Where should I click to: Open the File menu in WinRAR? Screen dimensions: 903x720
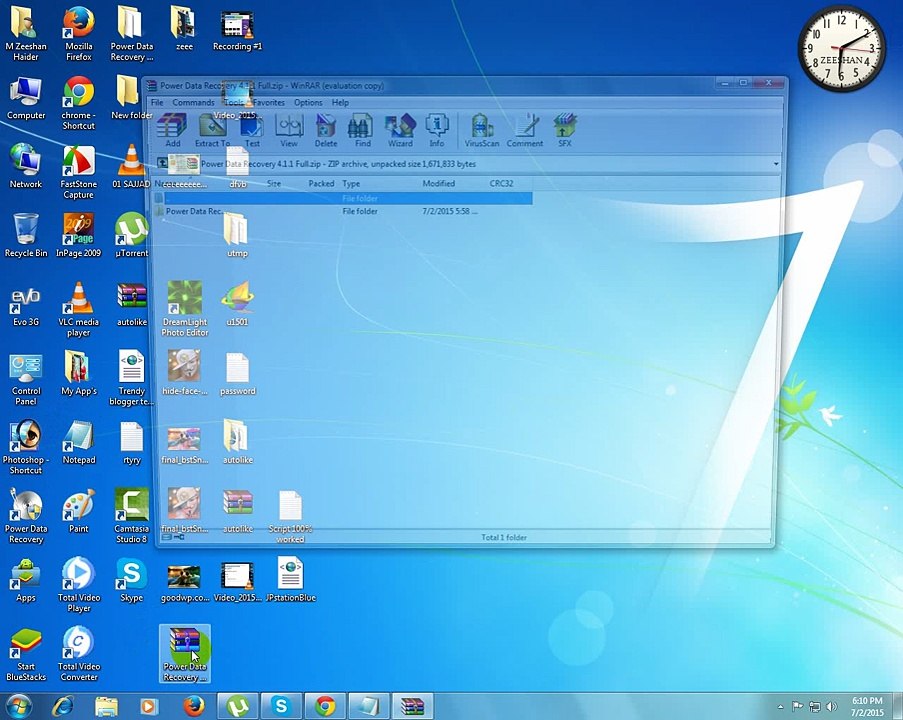[x=157, y=103]
